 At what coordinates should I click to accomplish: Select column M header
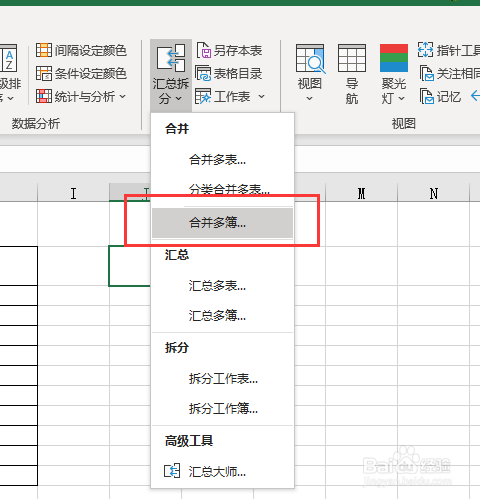[361, 193]
